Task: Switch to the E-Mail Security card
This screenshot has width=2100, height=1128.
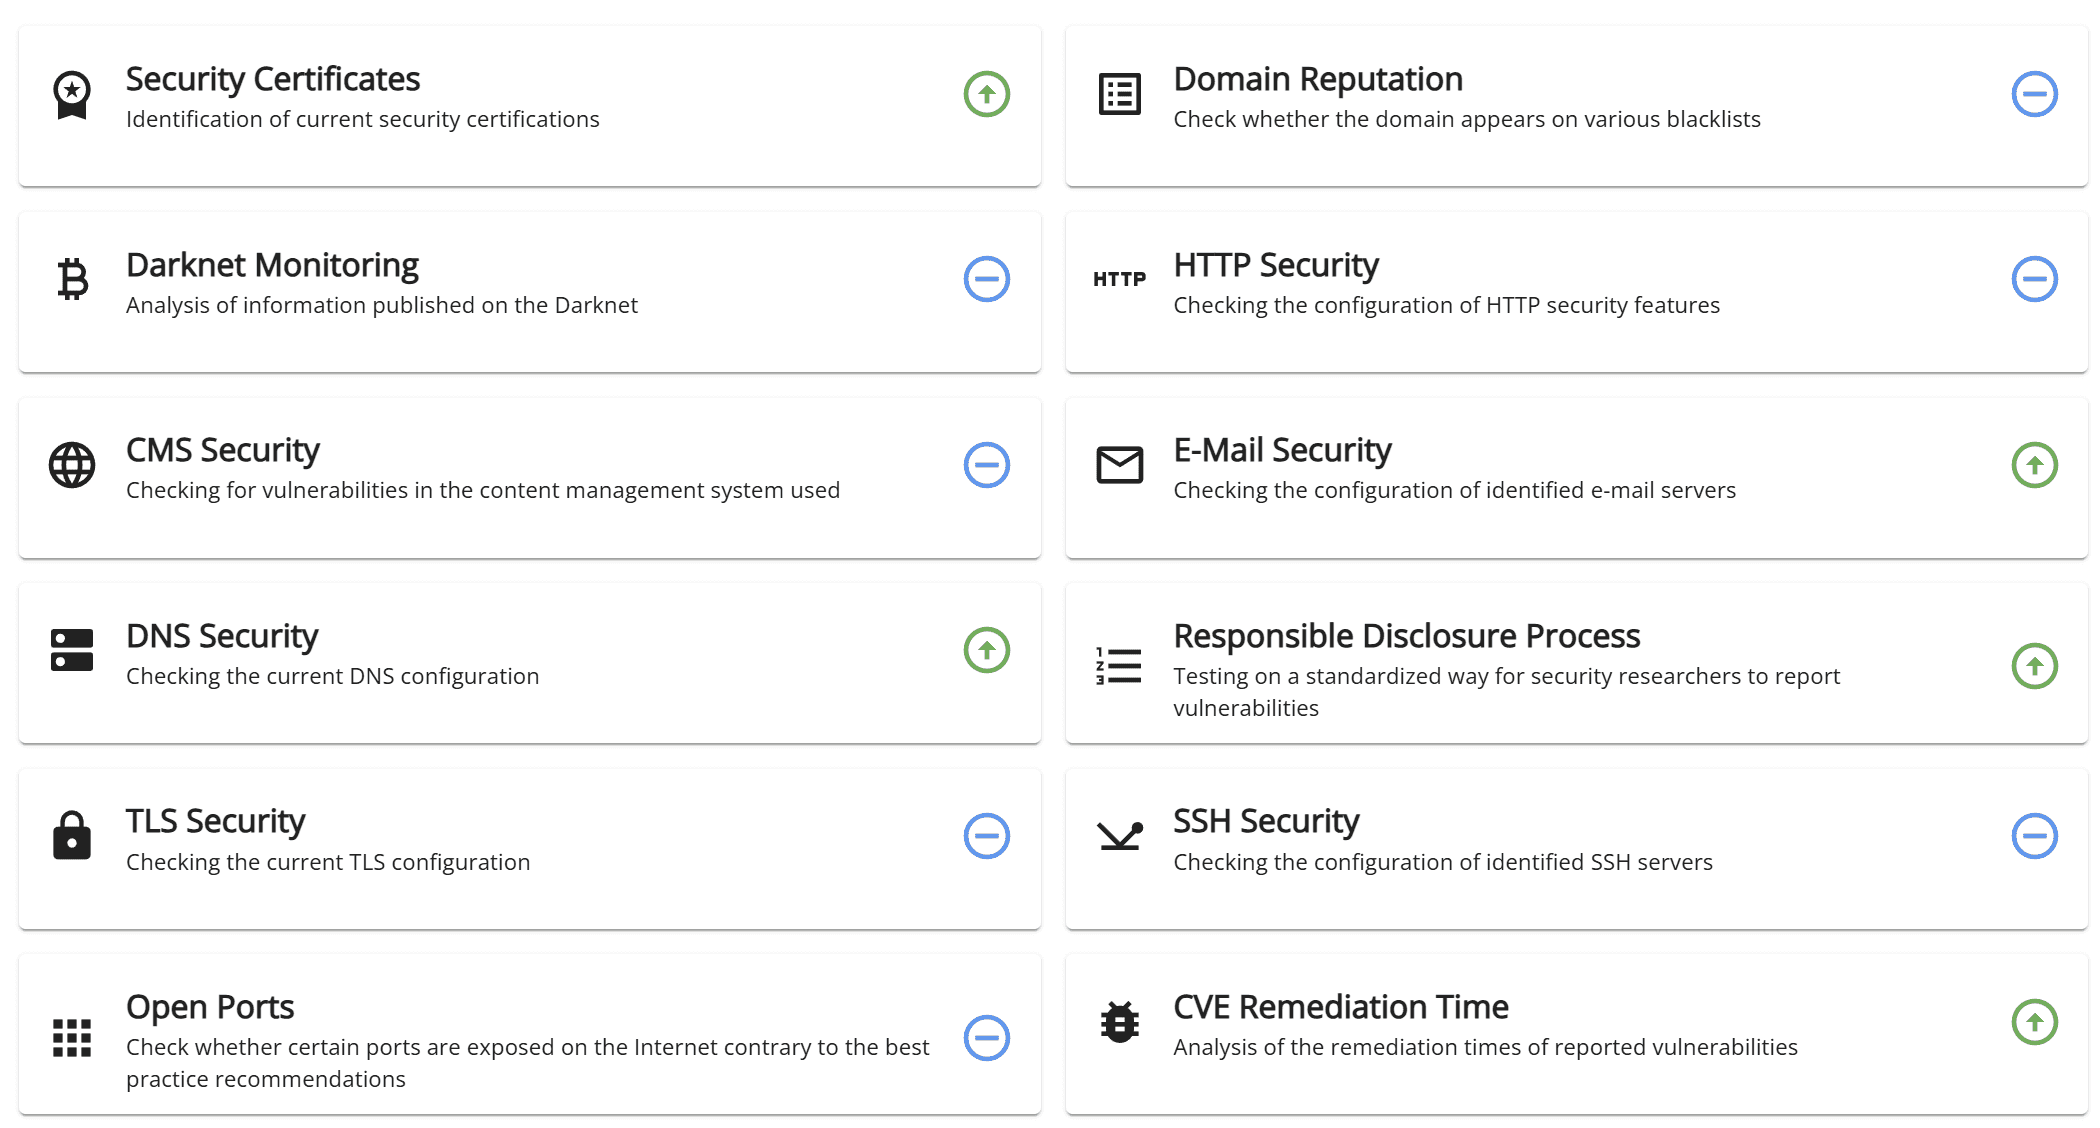Action: click(1283, 450)
